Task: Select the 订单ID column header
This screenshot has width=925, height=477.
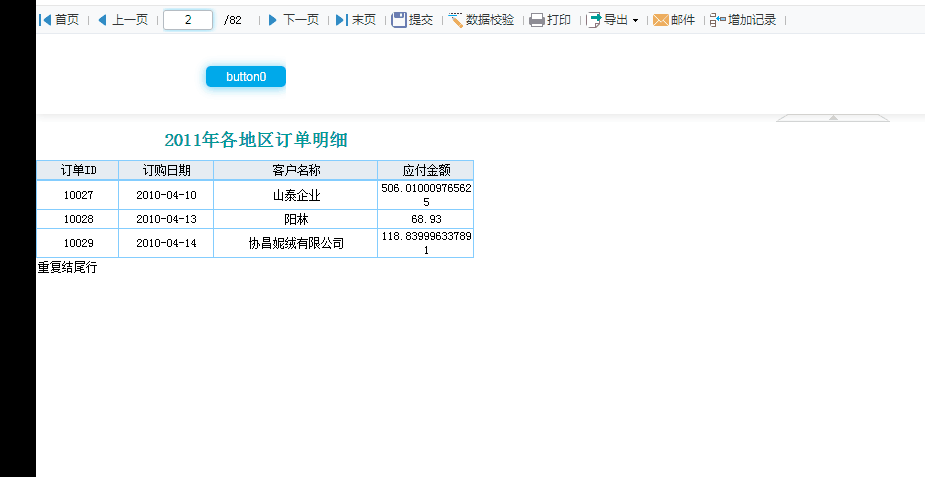Action: click(x=78, y=170)
